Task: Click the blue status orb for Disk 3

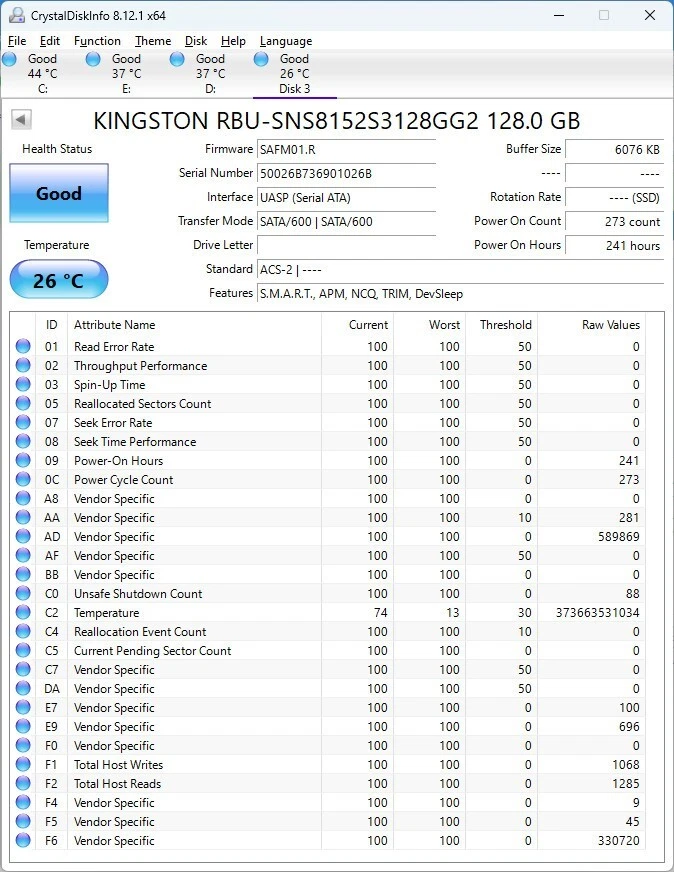Action: 261,59
